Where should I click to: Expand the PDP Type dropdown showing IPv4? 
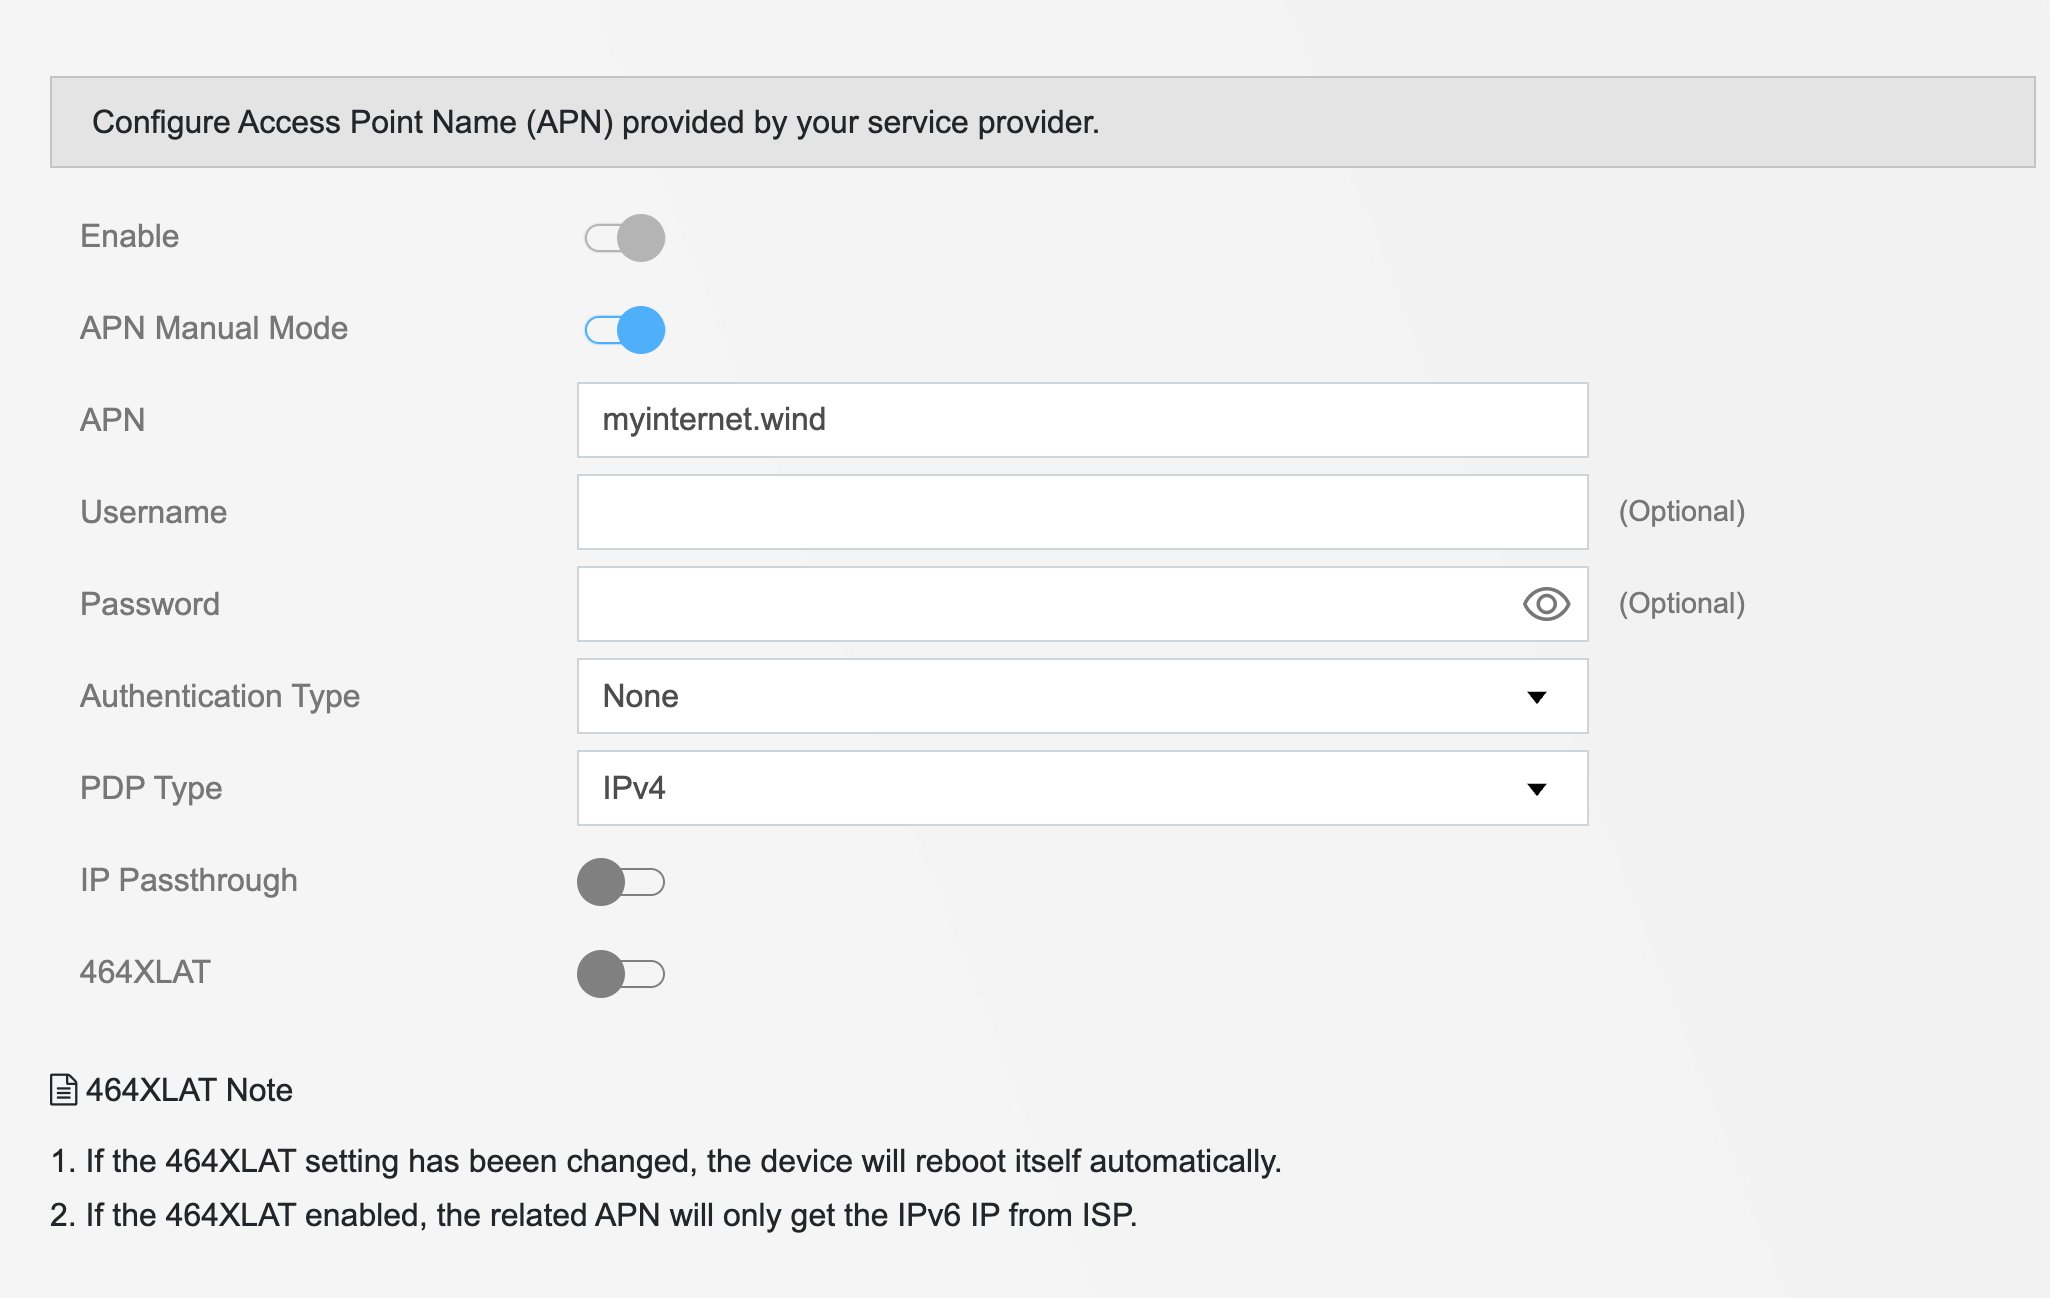coord(1082,788)
